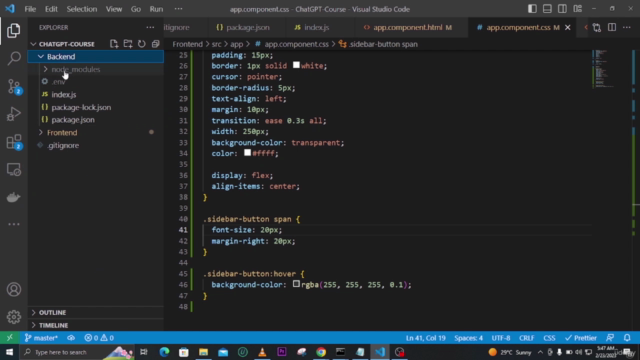Viewport: 640px width, 360px height.
Task: Open Explorer views and more actions
Action: point(150,27)
